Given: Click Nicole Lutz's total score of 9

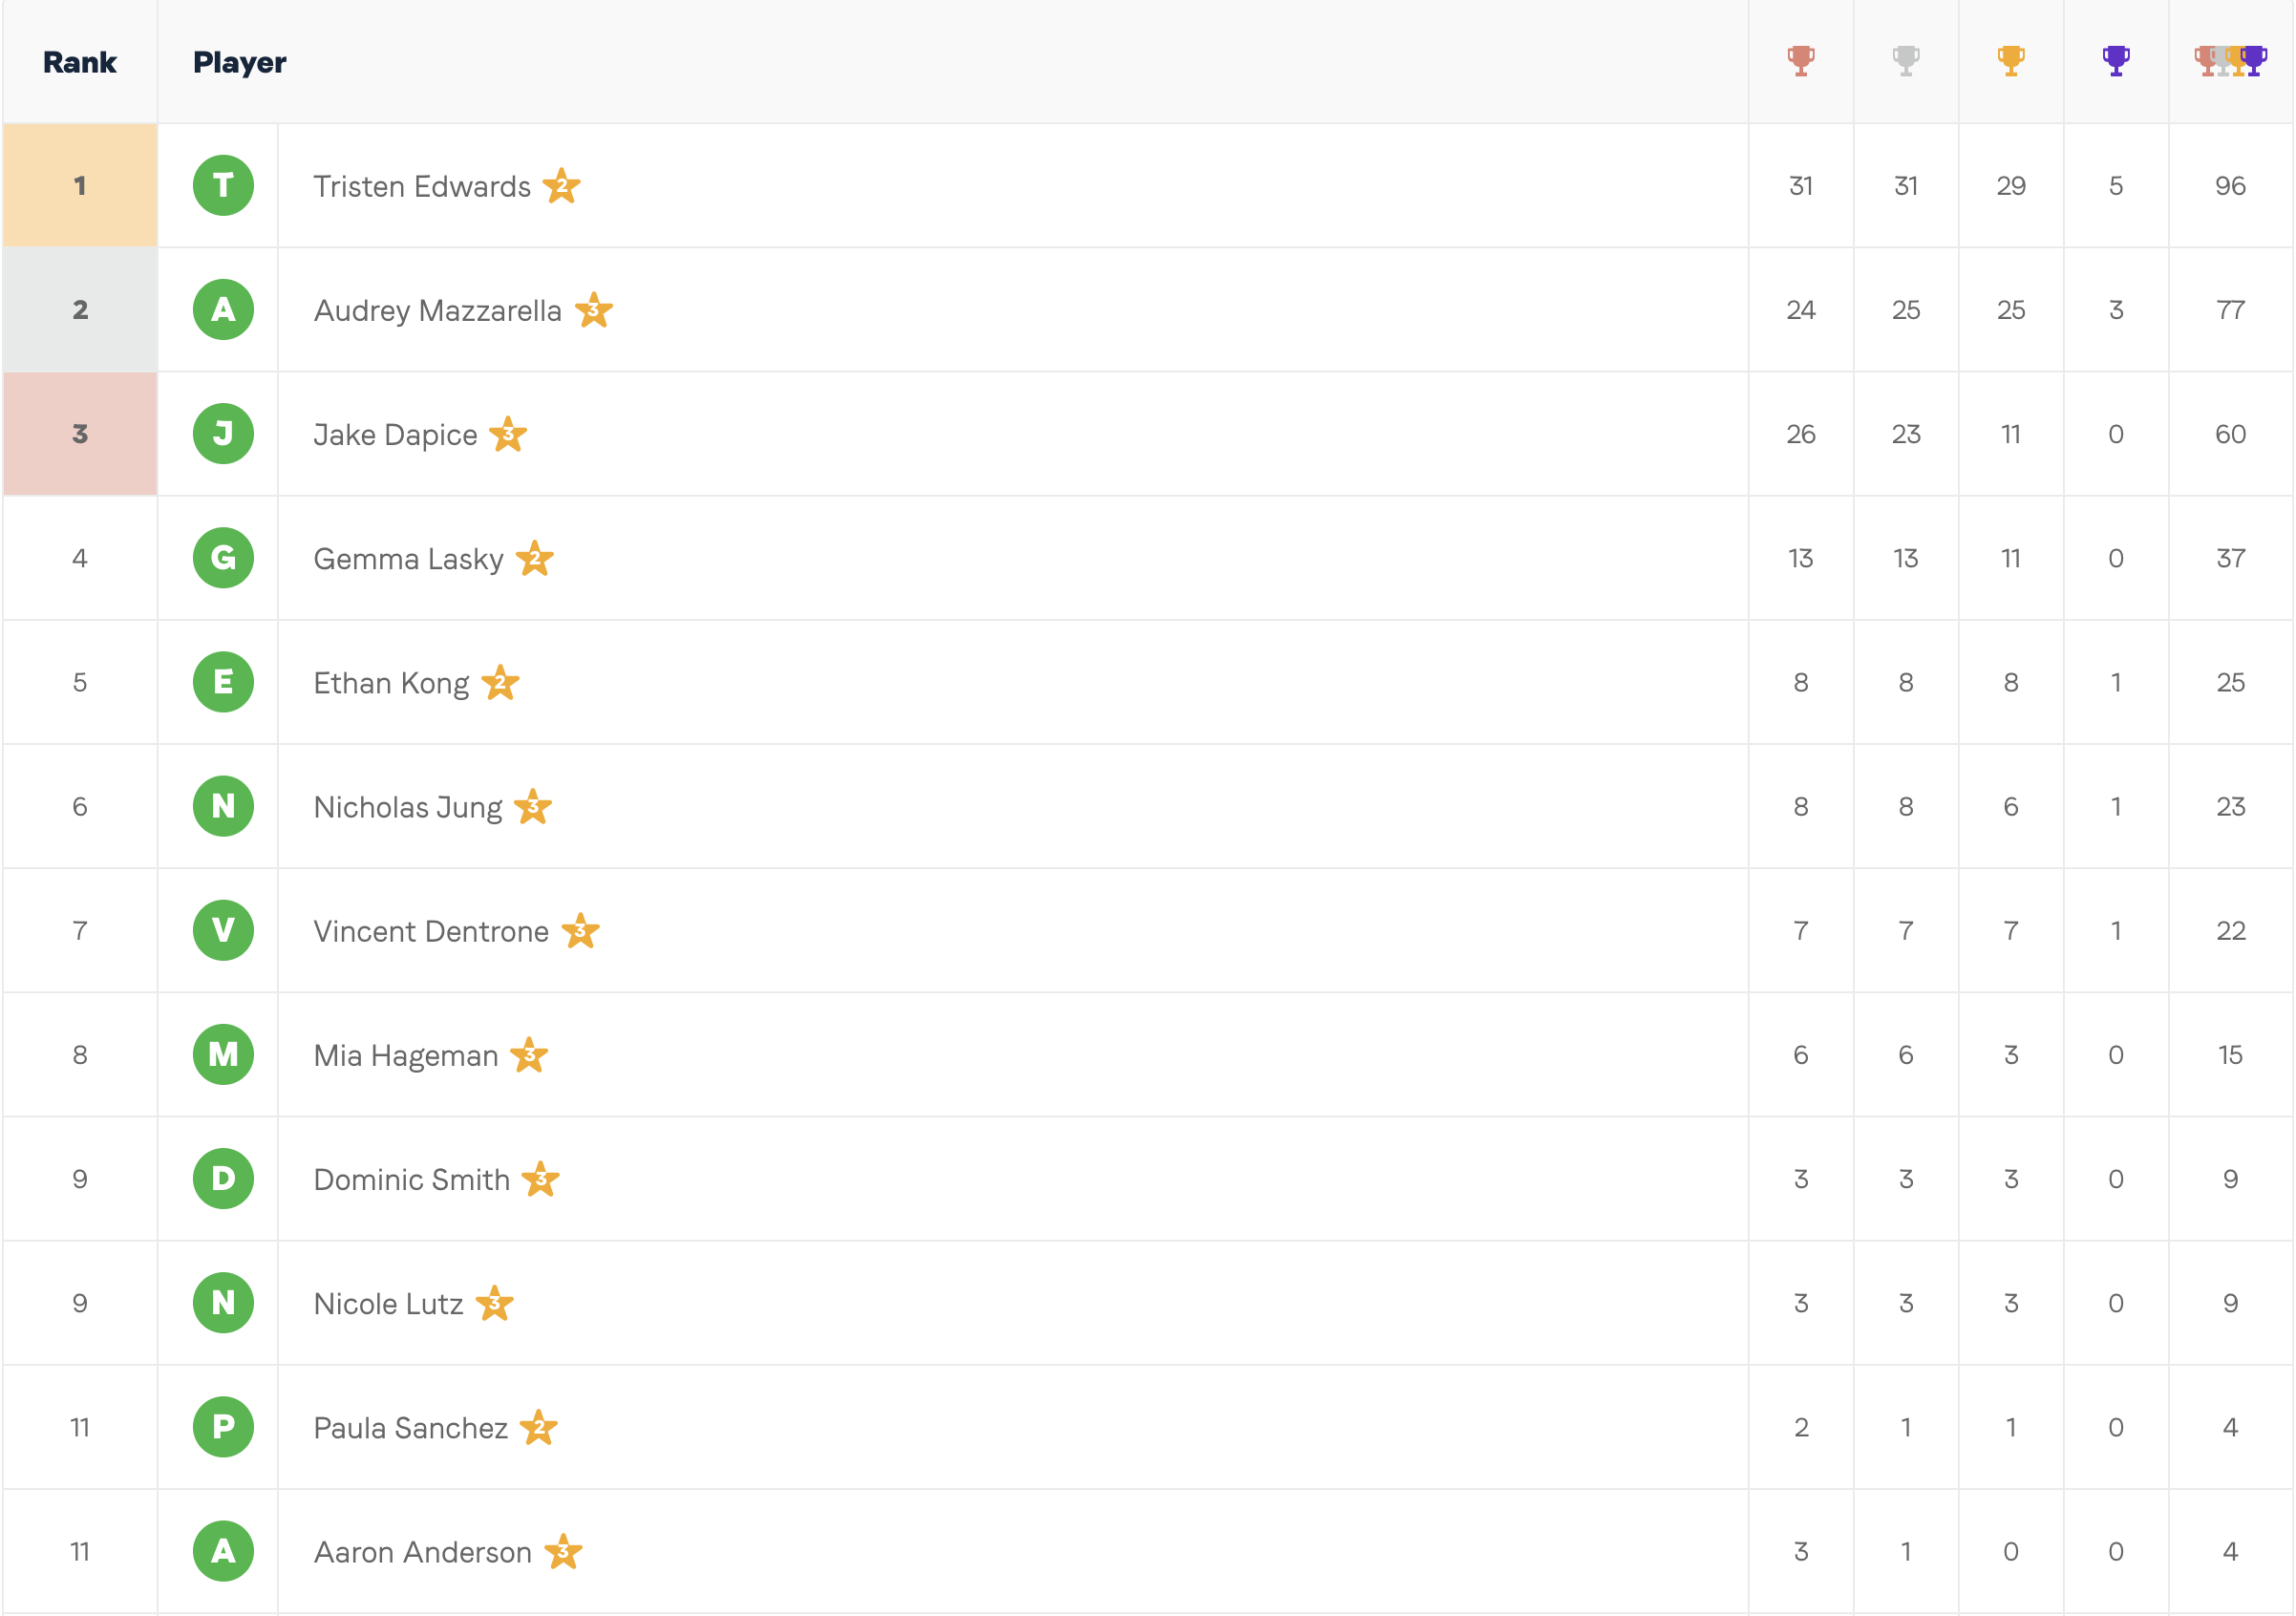Looking at the screenshot, I should click(x=2230, y=1303).
